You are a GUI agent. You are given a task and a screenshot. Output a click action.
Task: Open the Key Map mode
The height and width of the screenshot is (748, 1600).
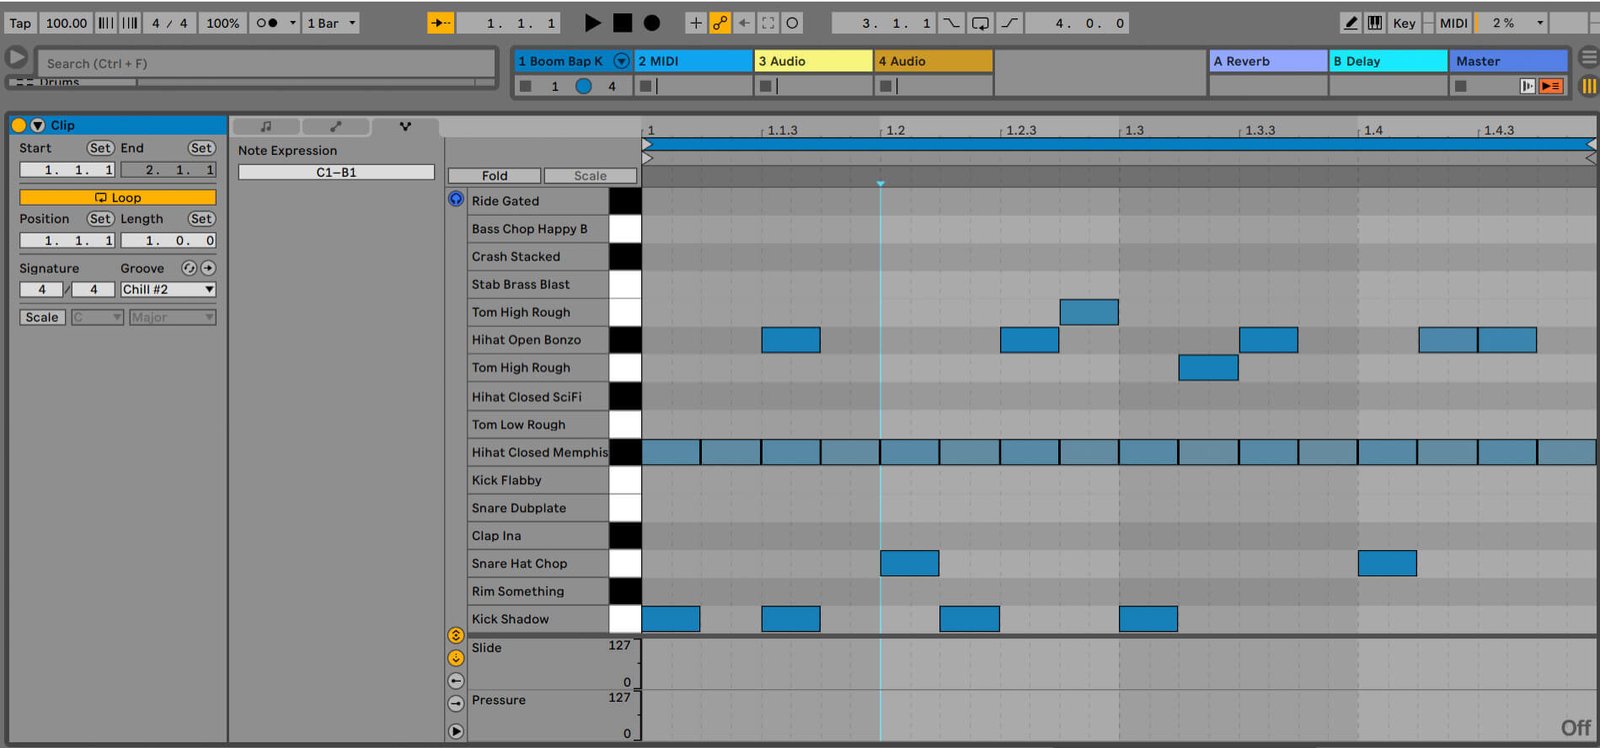[x=1404, y=22]
